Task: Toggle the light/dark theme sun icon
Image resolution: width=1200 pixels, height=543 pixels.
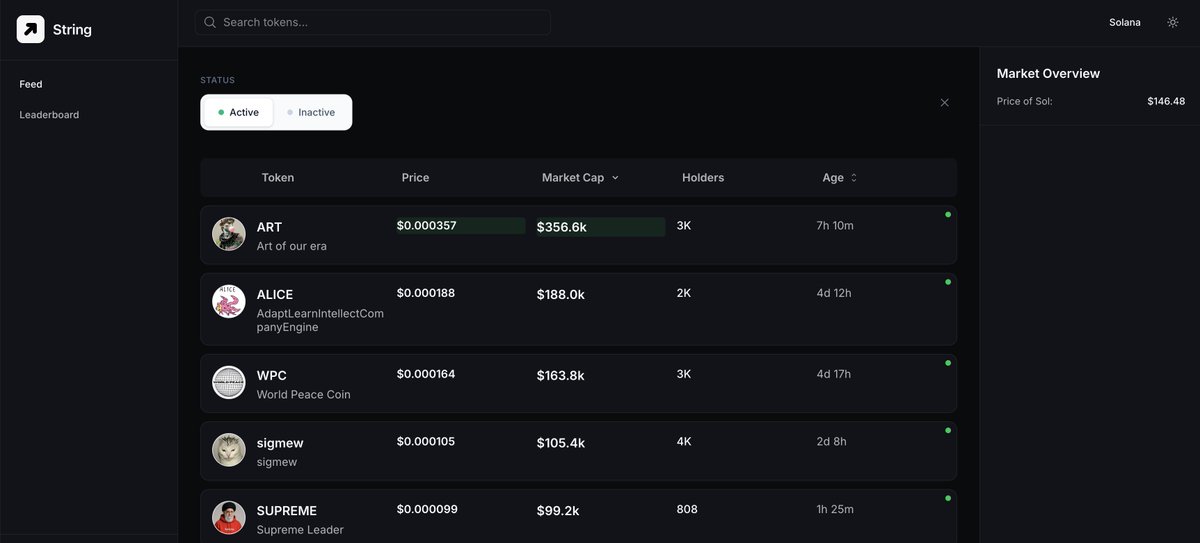Action: (x=1173, y=22)
